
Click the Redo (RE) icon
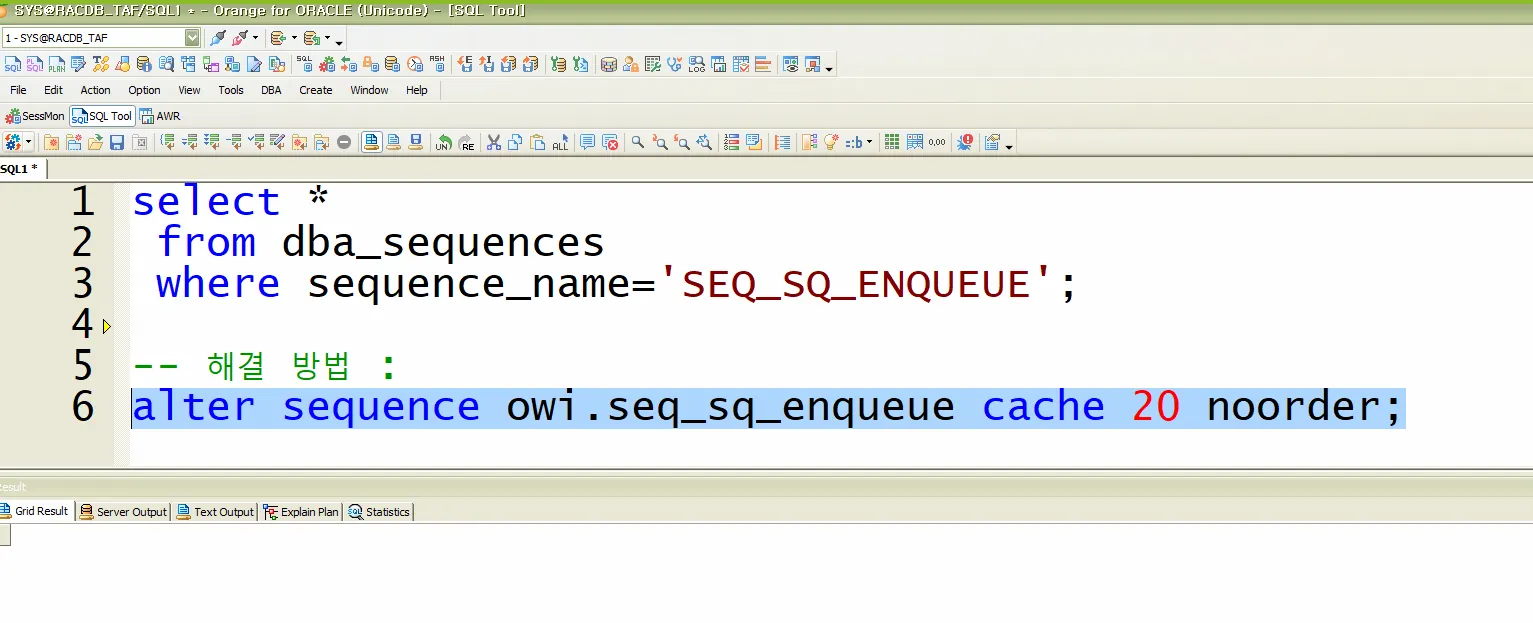(x=467, y=143)
